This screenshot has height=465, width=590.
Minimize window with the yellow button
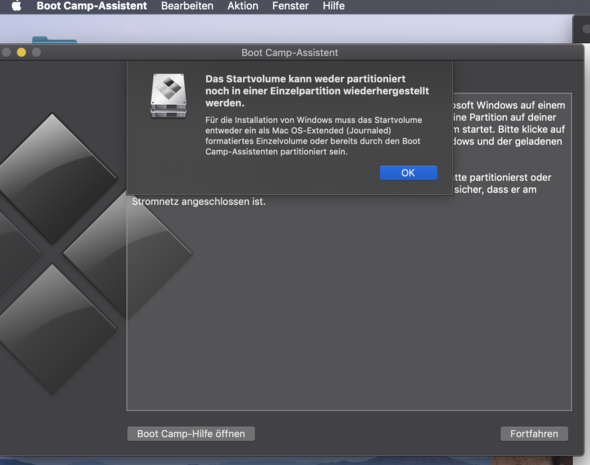click(x=21, y=52)
